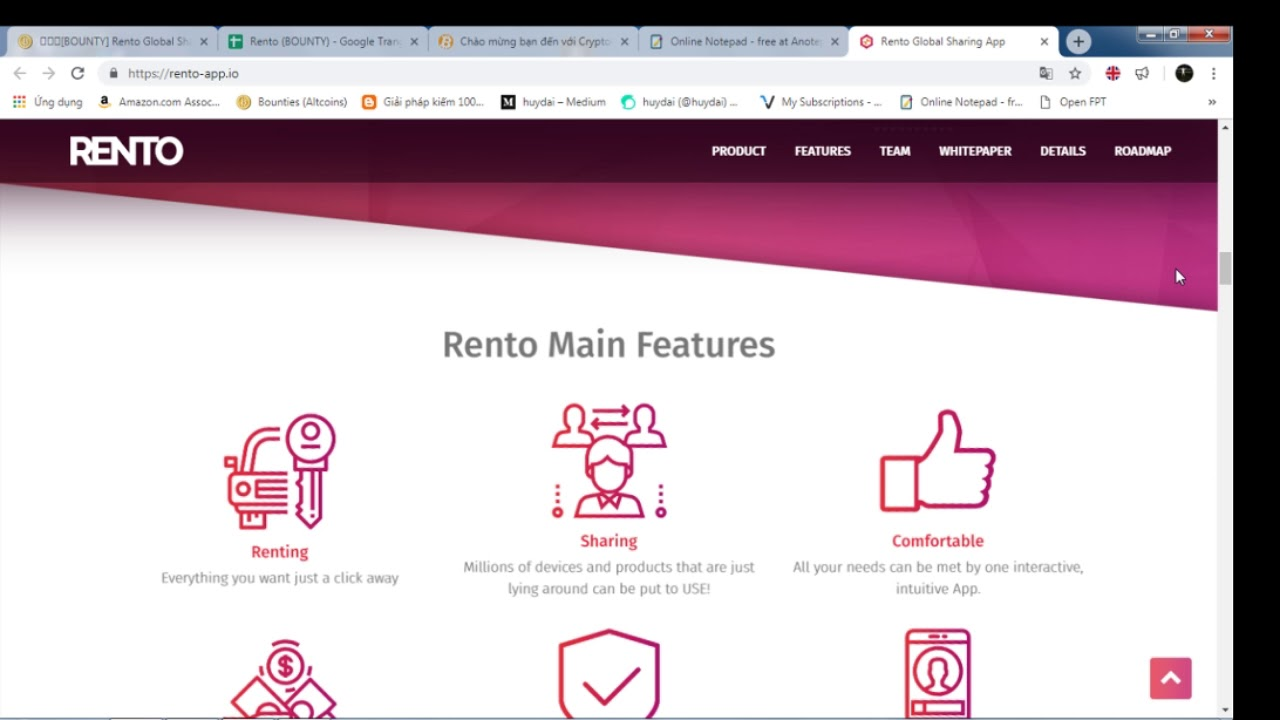Close the Online Notepad tab
Image resolution: width=1280 pixels, height=720 pixels.
pyautogui.click(x=834, y=42)
